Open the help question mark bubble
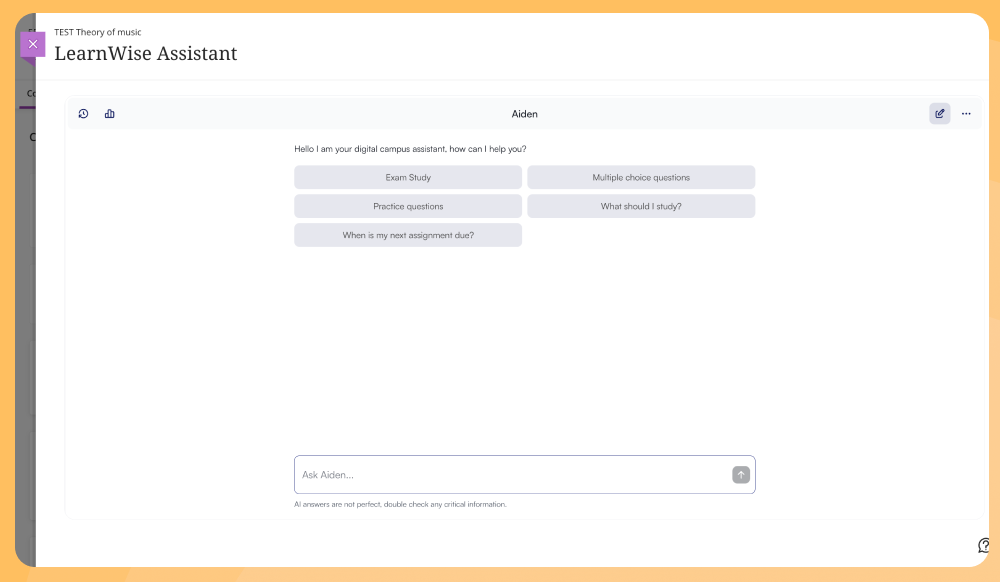 click(x=984, y=545)
